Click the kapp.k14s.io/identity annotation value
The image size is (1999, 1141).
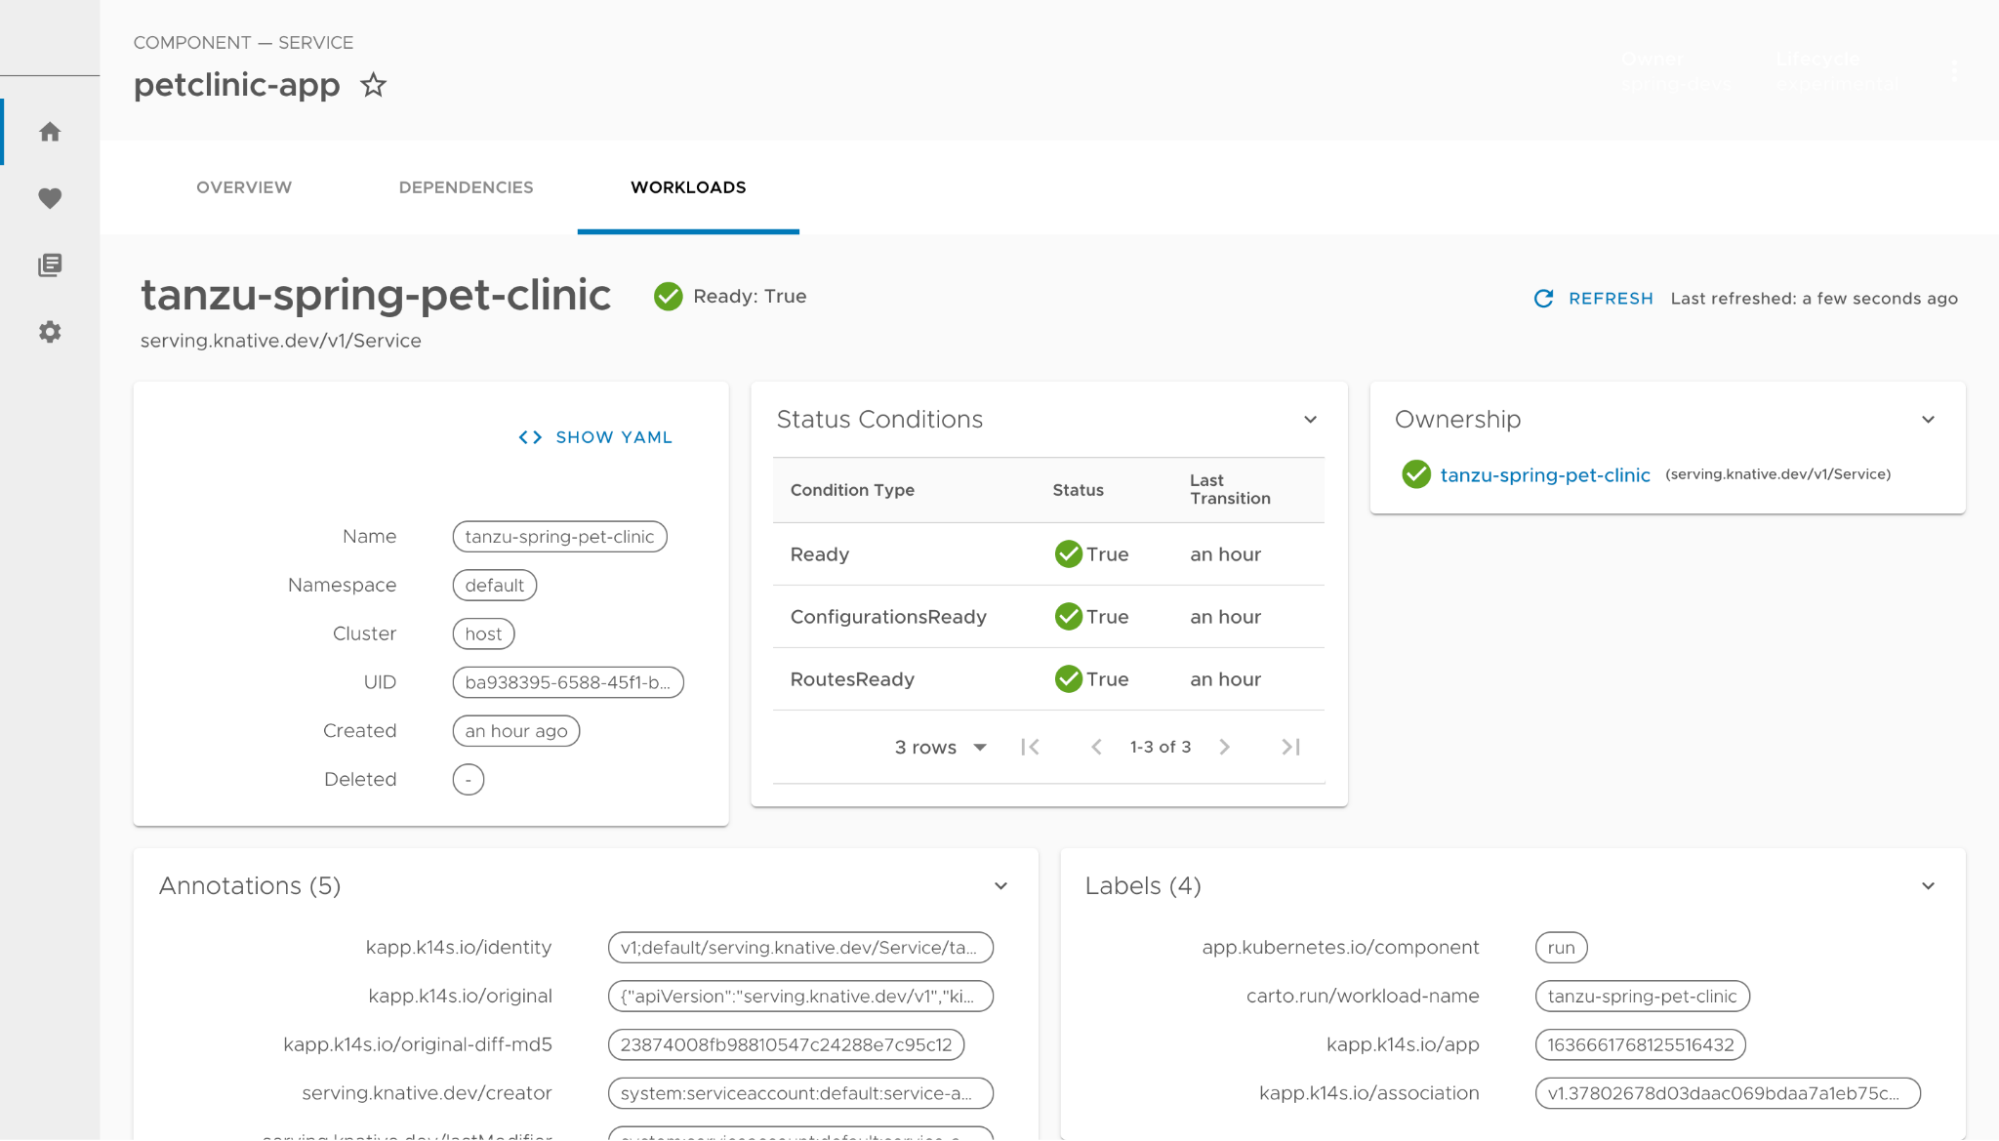click(x=800, y=947)
